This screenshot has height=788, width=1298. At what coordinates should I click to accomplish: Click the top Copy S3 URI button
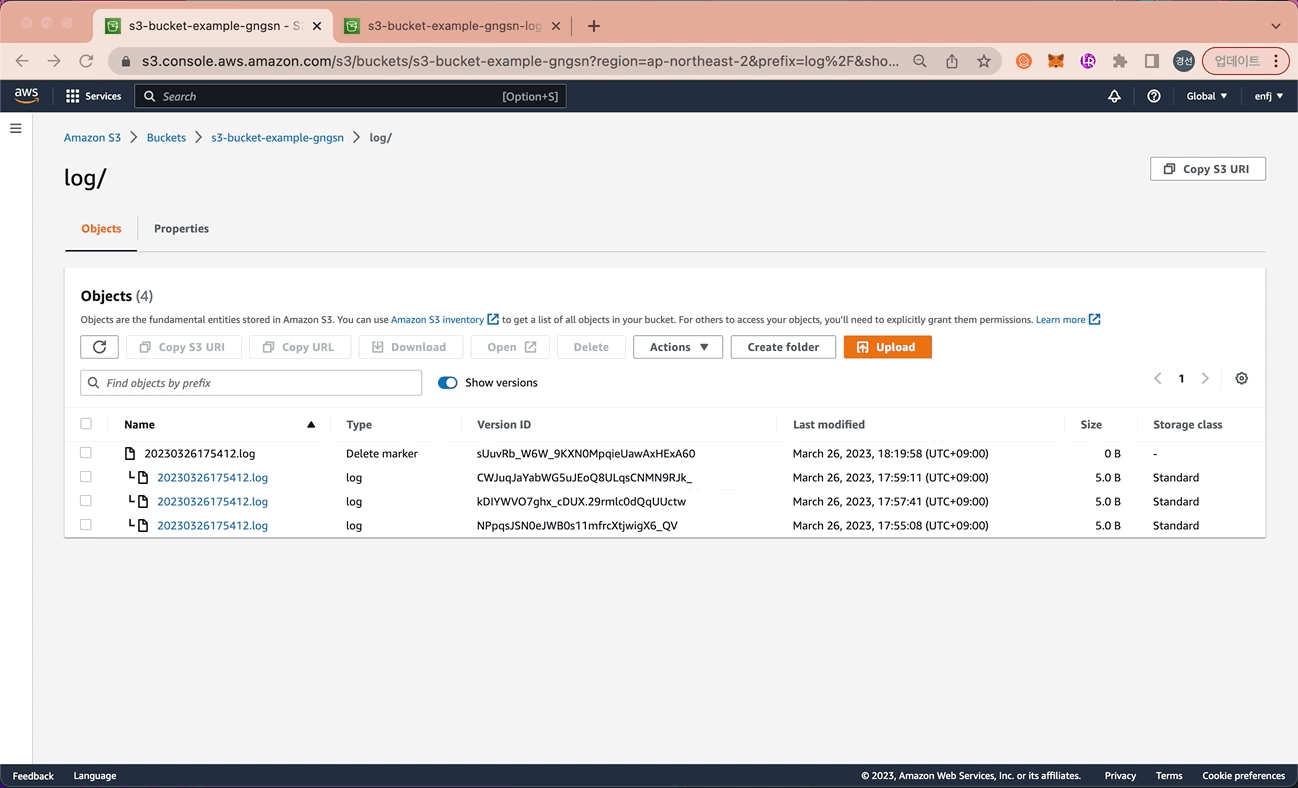click(x=1208, y=169)
